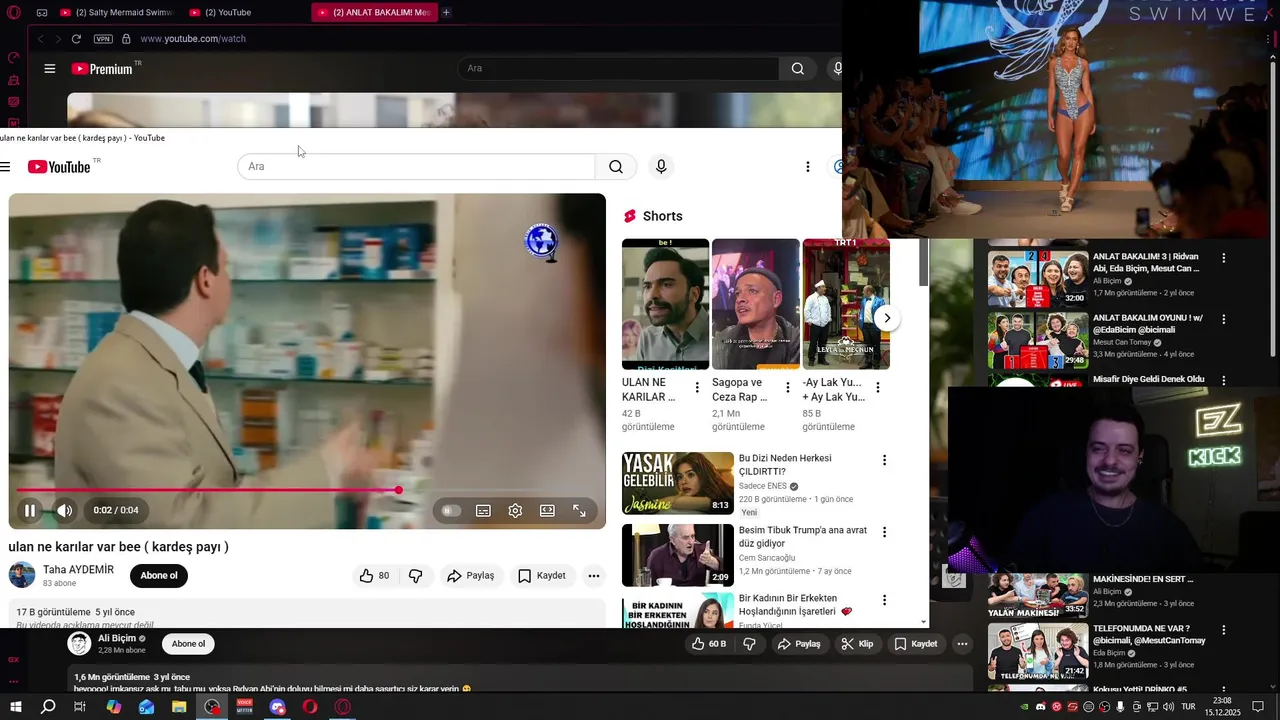
Task: Save the video using Kaydet next to Paylaş
Action: pos(542,576)
